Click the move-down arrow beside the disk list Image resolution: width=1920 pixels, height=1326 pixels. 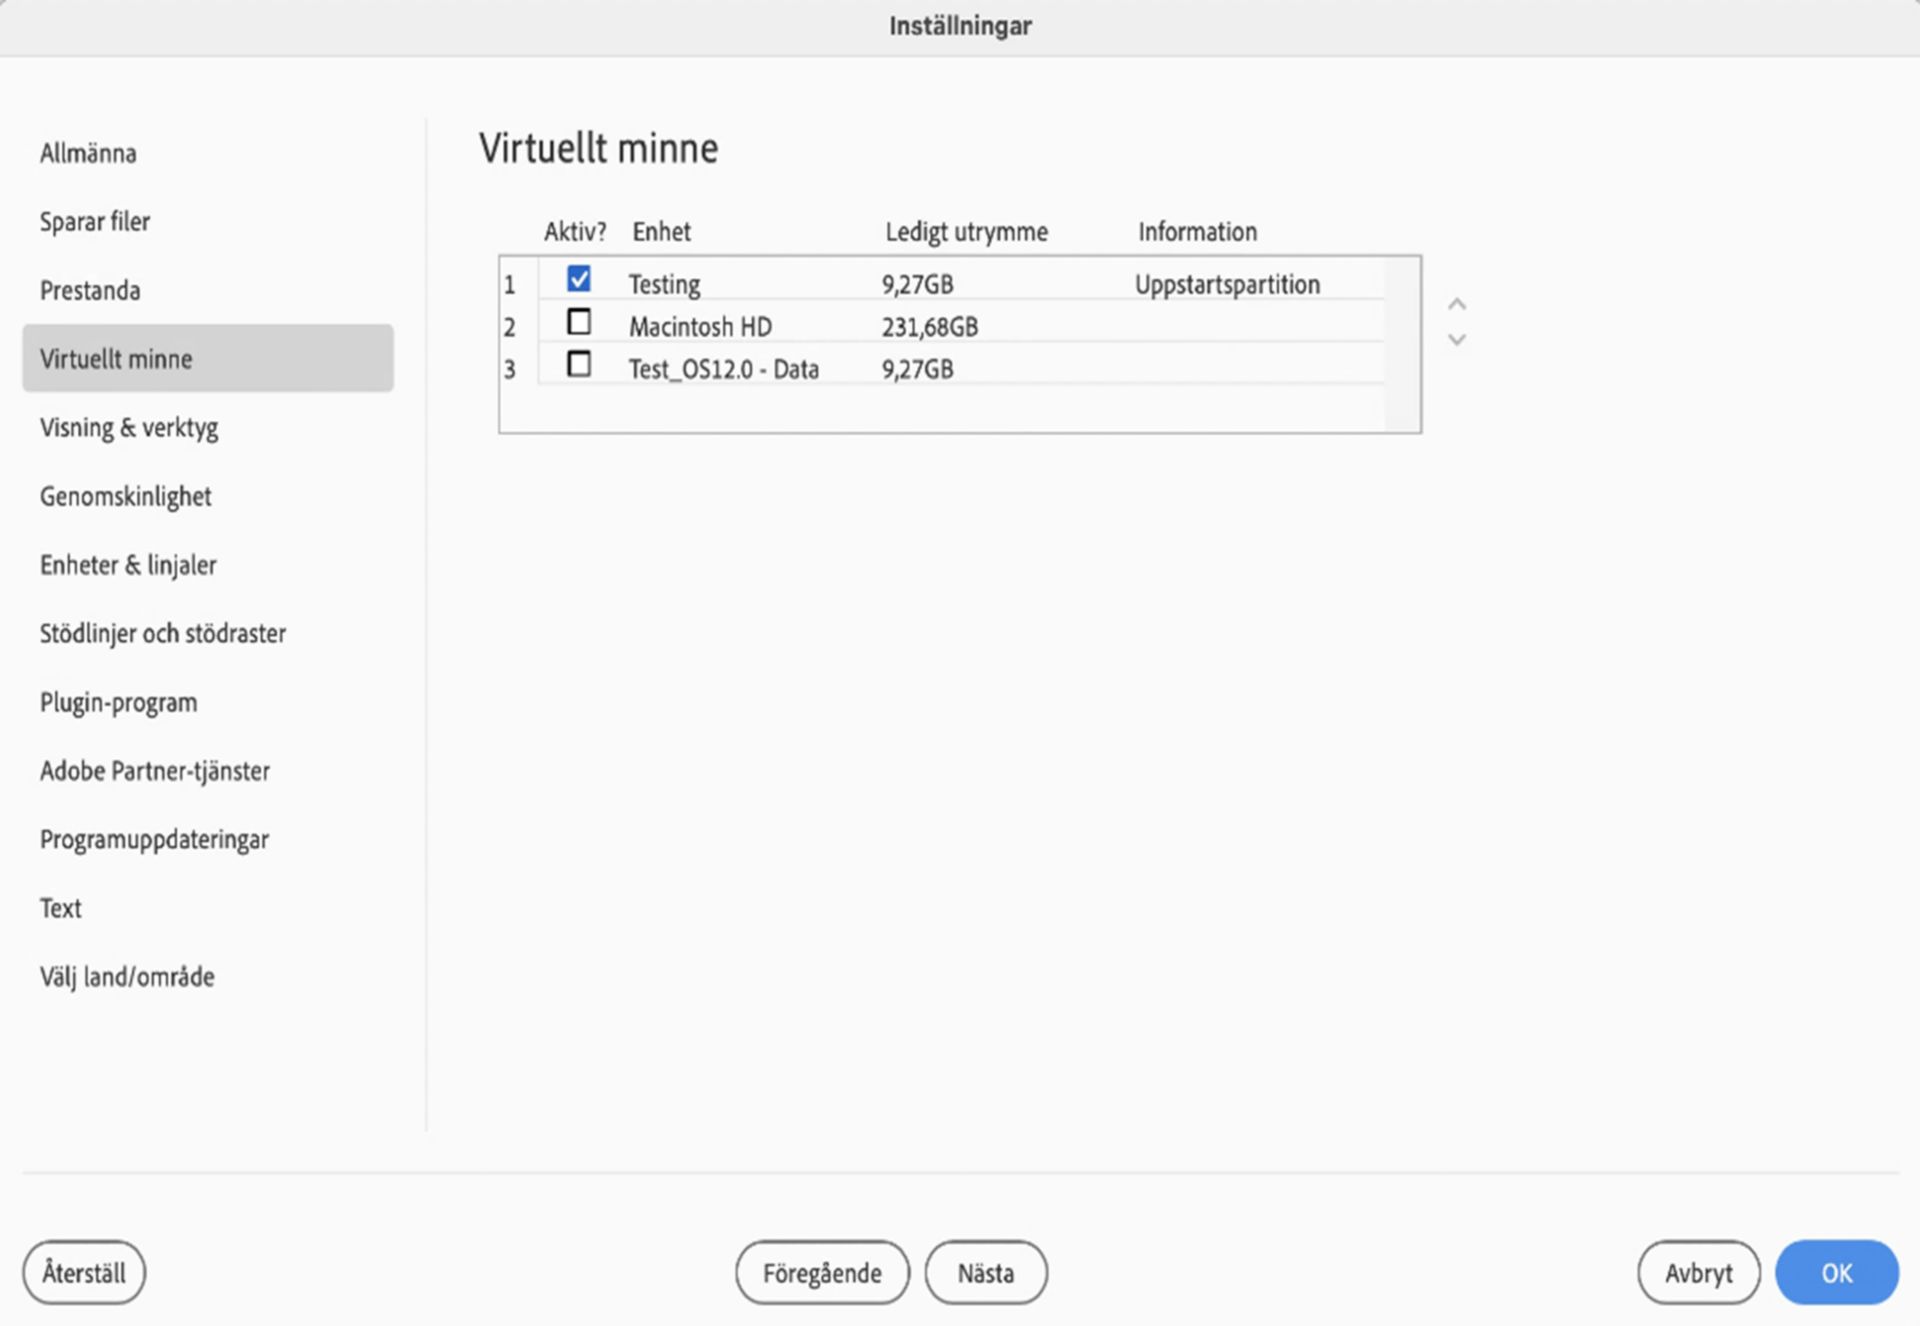pos(1457,340)
